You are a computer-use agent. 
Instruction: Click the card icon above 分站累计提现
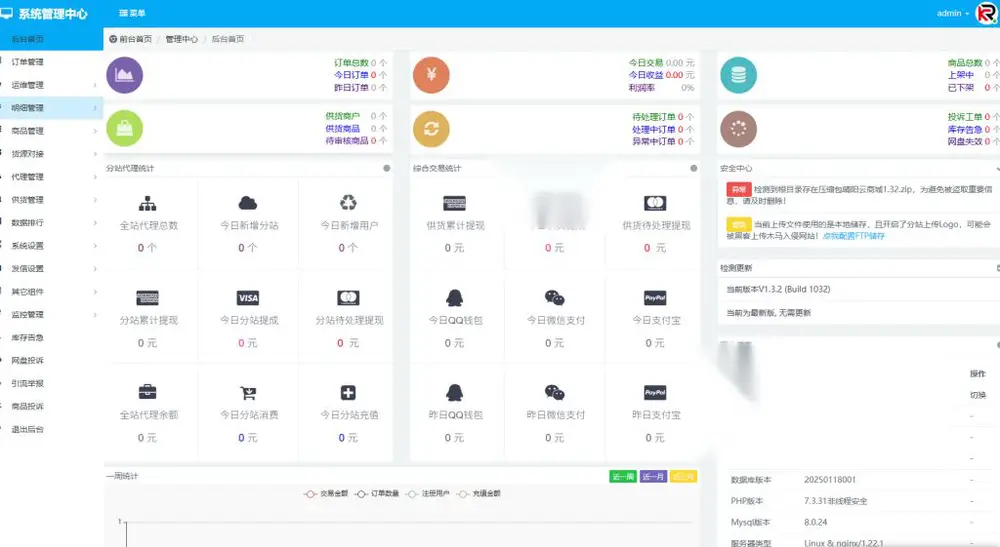coord(148,298)
